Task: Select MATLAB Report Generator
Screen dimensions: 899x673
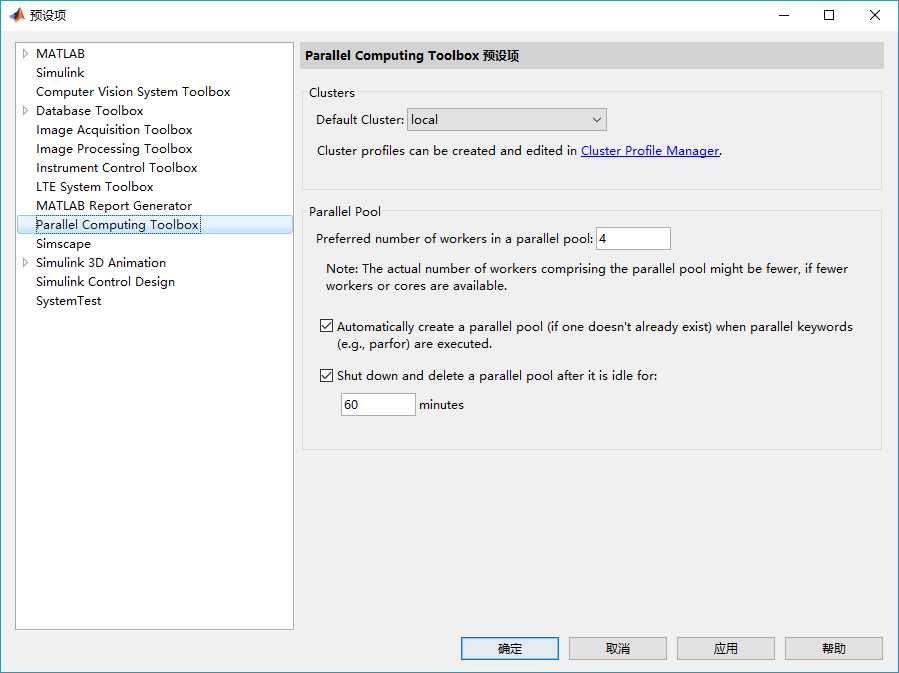Action: coord(114,205)
